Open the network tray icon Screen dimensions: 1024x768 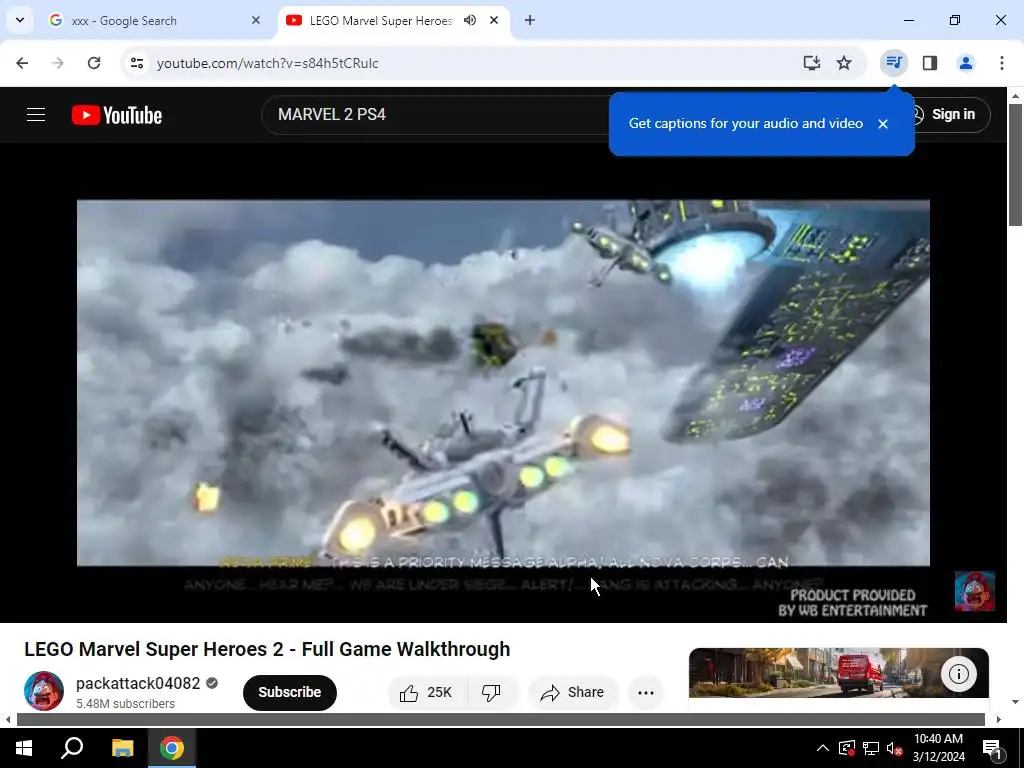(x=871, y=748)
